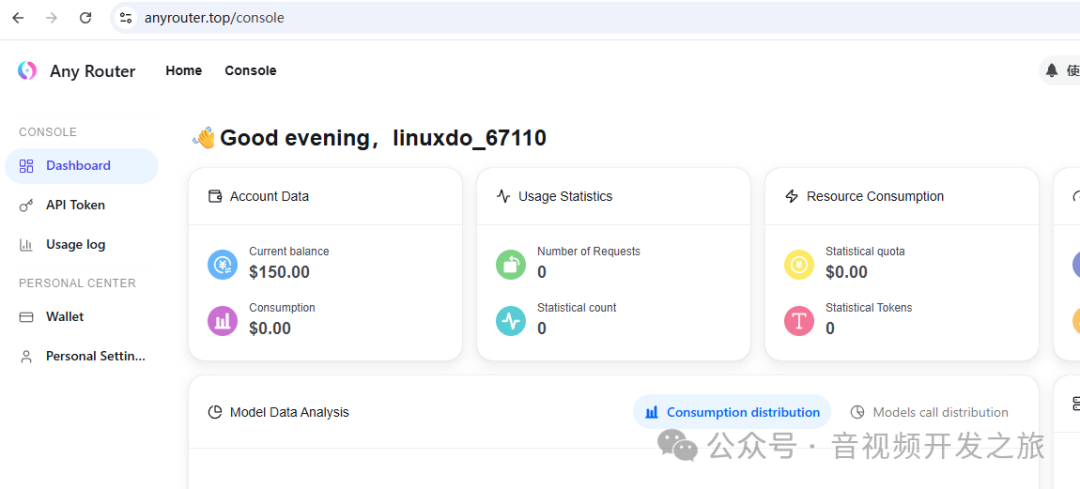The image size is (1080, 489).
Task: Click the notification bell icon
Action: click(1052, 70)
